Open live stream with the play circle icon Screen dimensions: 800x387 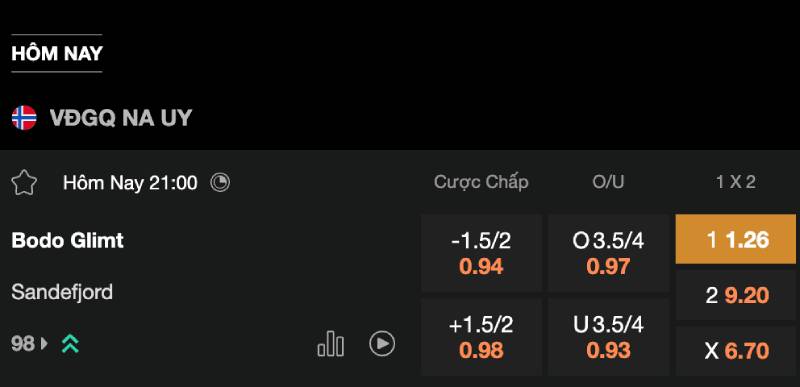click(382, 344)
